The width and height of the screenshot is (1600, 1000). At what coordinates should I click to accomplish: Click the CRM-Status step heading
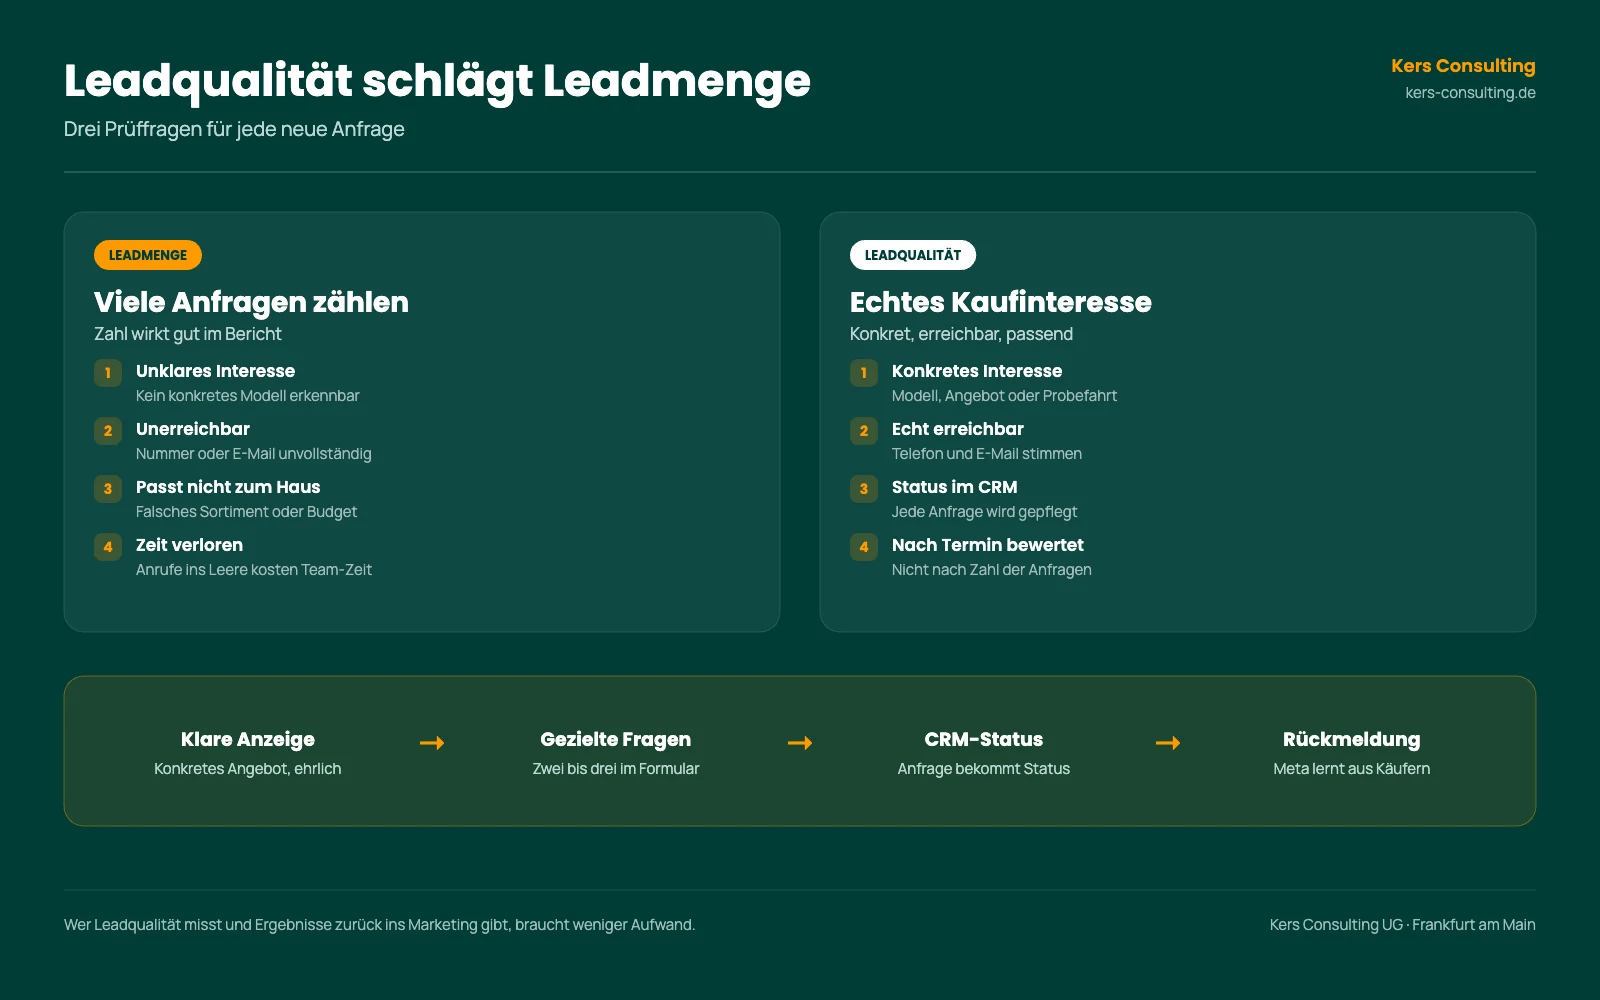coord(984,740)
